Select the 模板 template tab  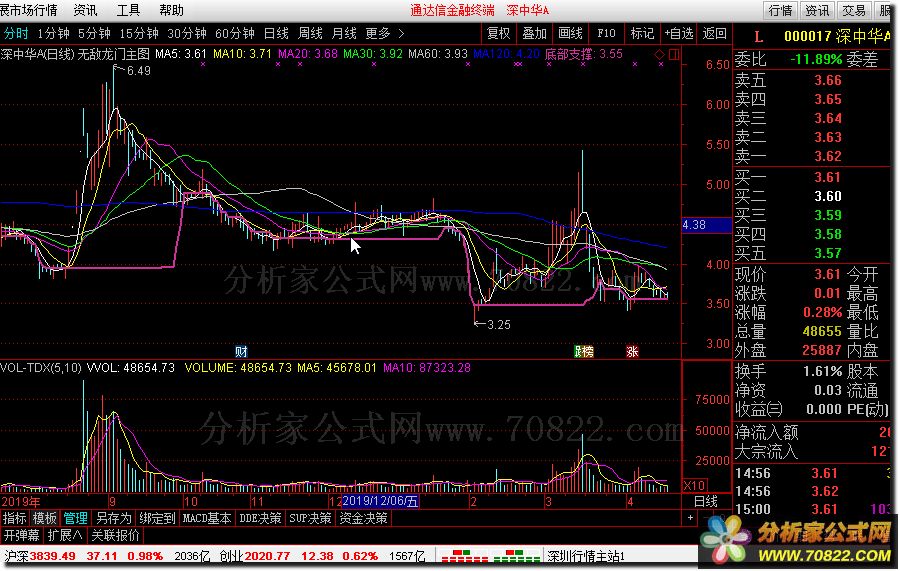point(44,518)
